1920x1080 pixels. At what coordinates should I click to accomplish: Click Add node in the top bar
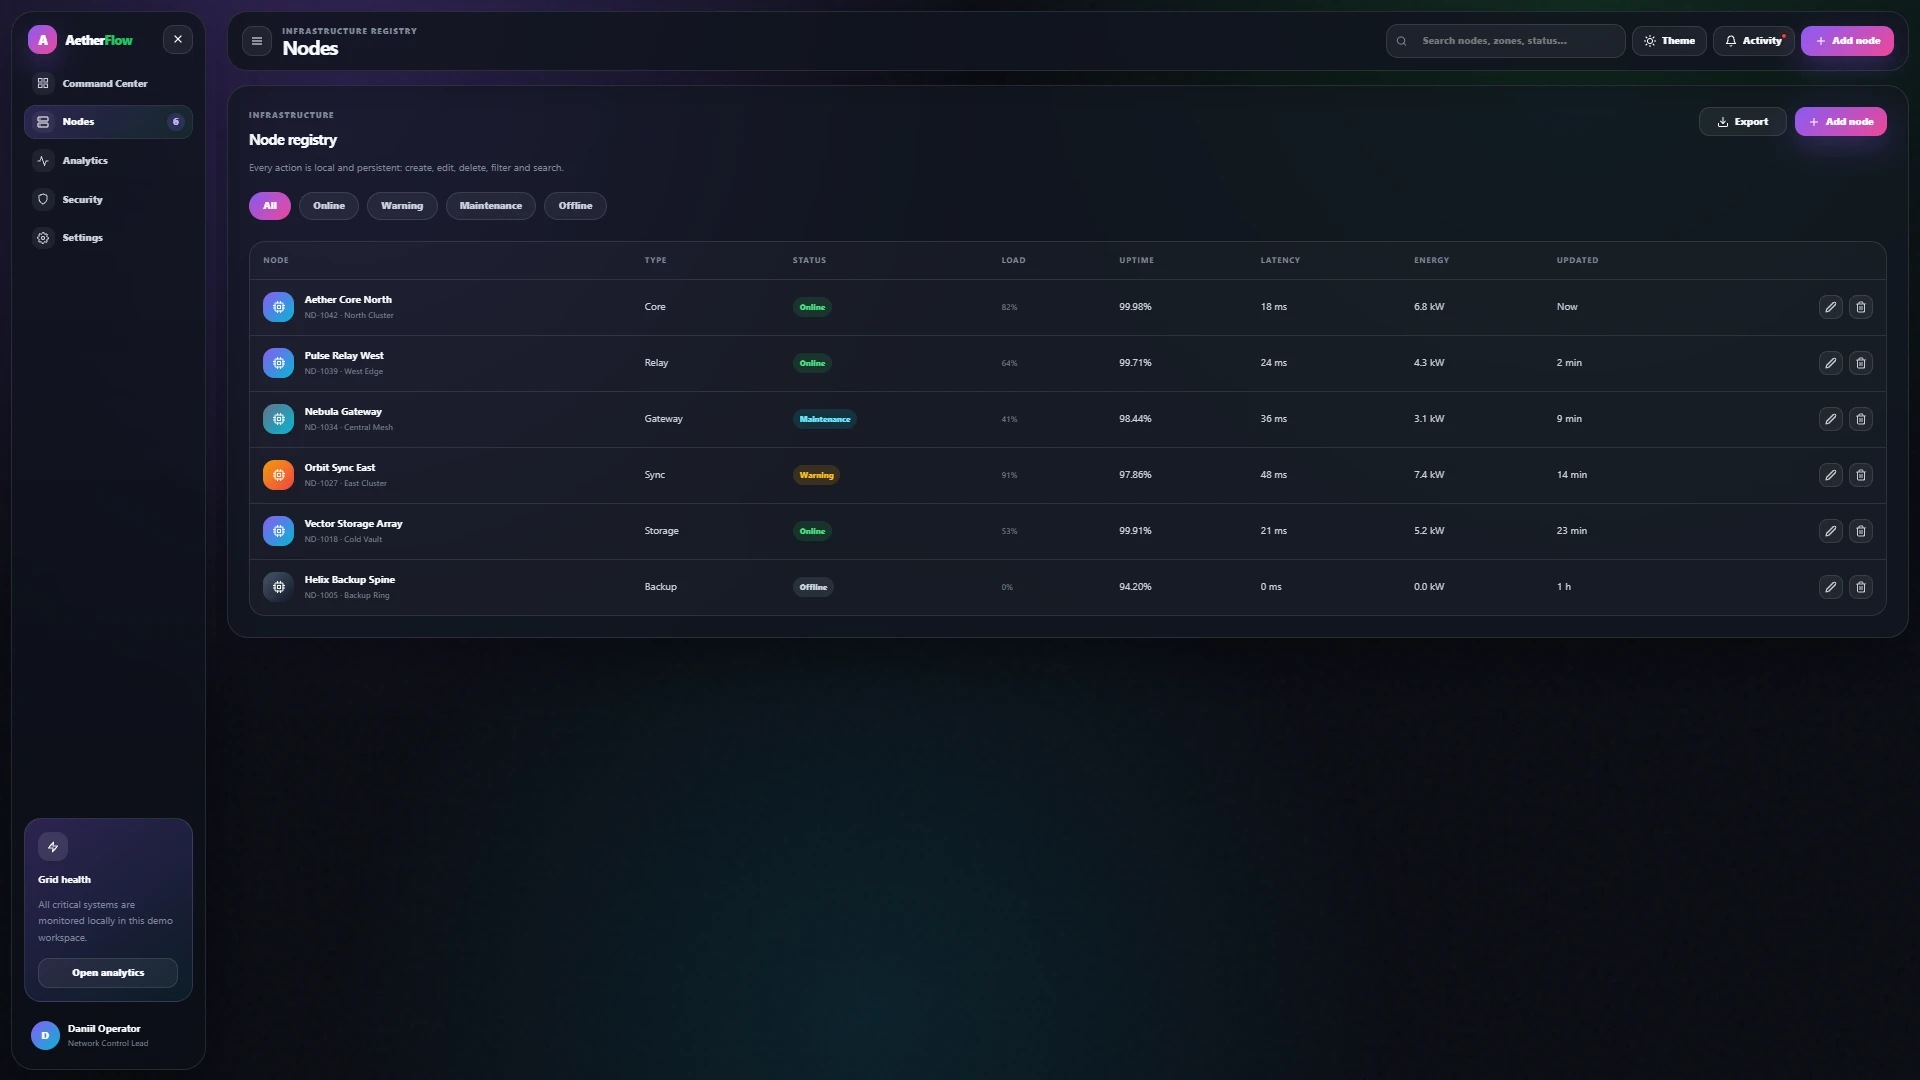pos(1847,41)
